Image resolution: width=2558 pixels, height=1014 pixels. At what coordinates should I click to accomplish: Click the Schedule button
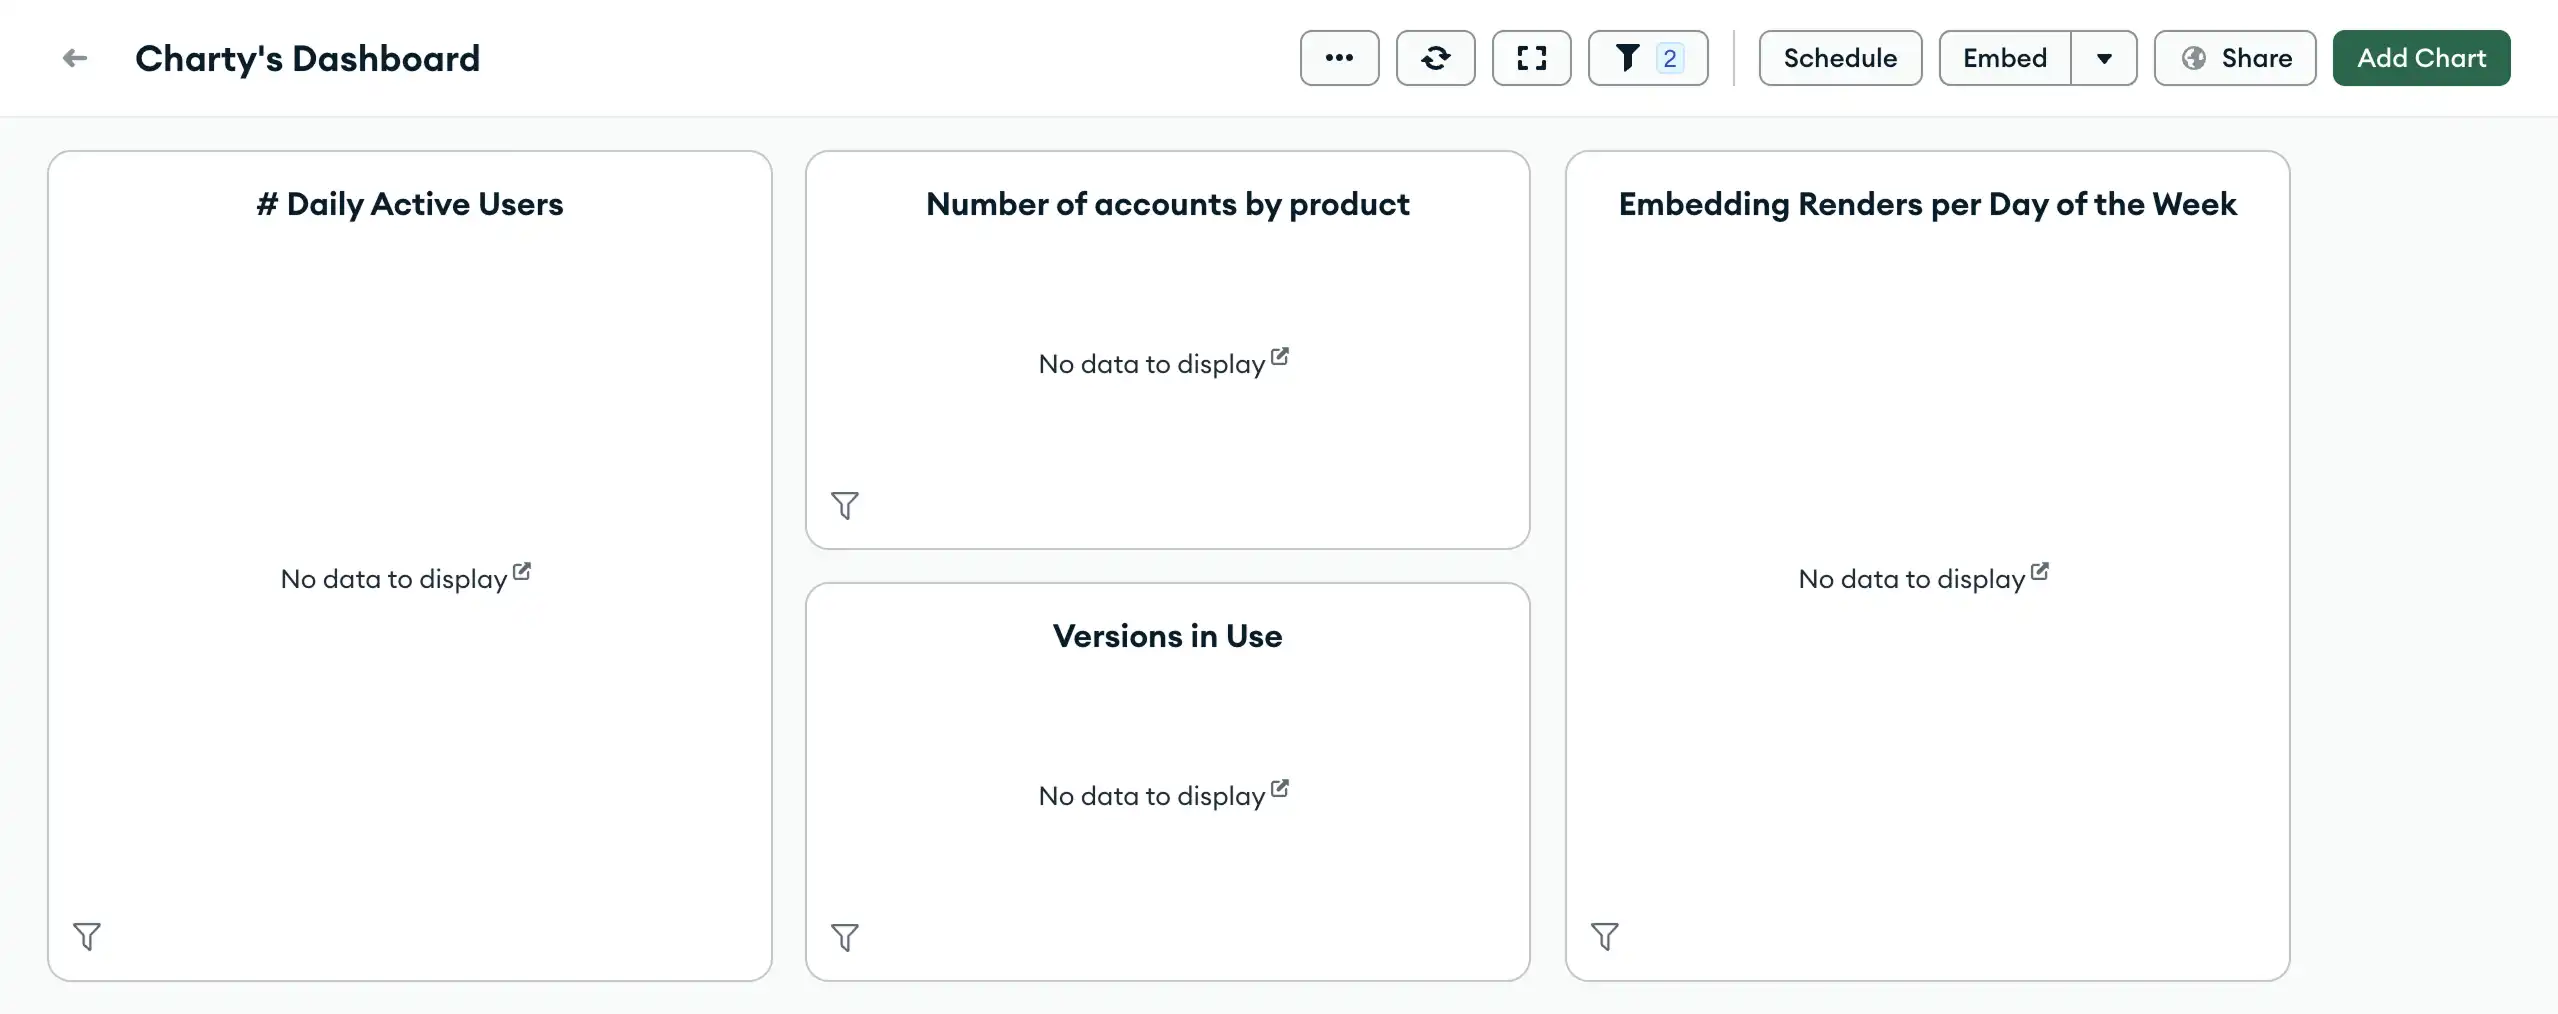pyautogui.click(x=1840, y=59)
